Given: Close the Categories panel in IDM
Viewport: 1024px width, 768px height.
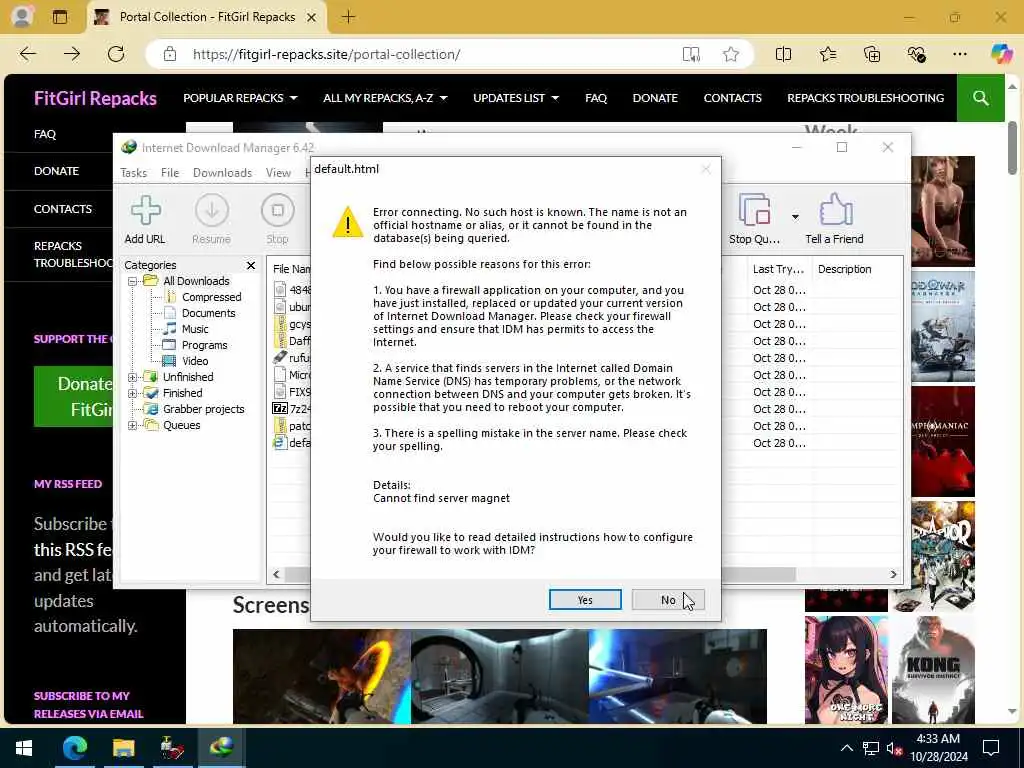Looking at the screenshot, I should pos(251,265).
